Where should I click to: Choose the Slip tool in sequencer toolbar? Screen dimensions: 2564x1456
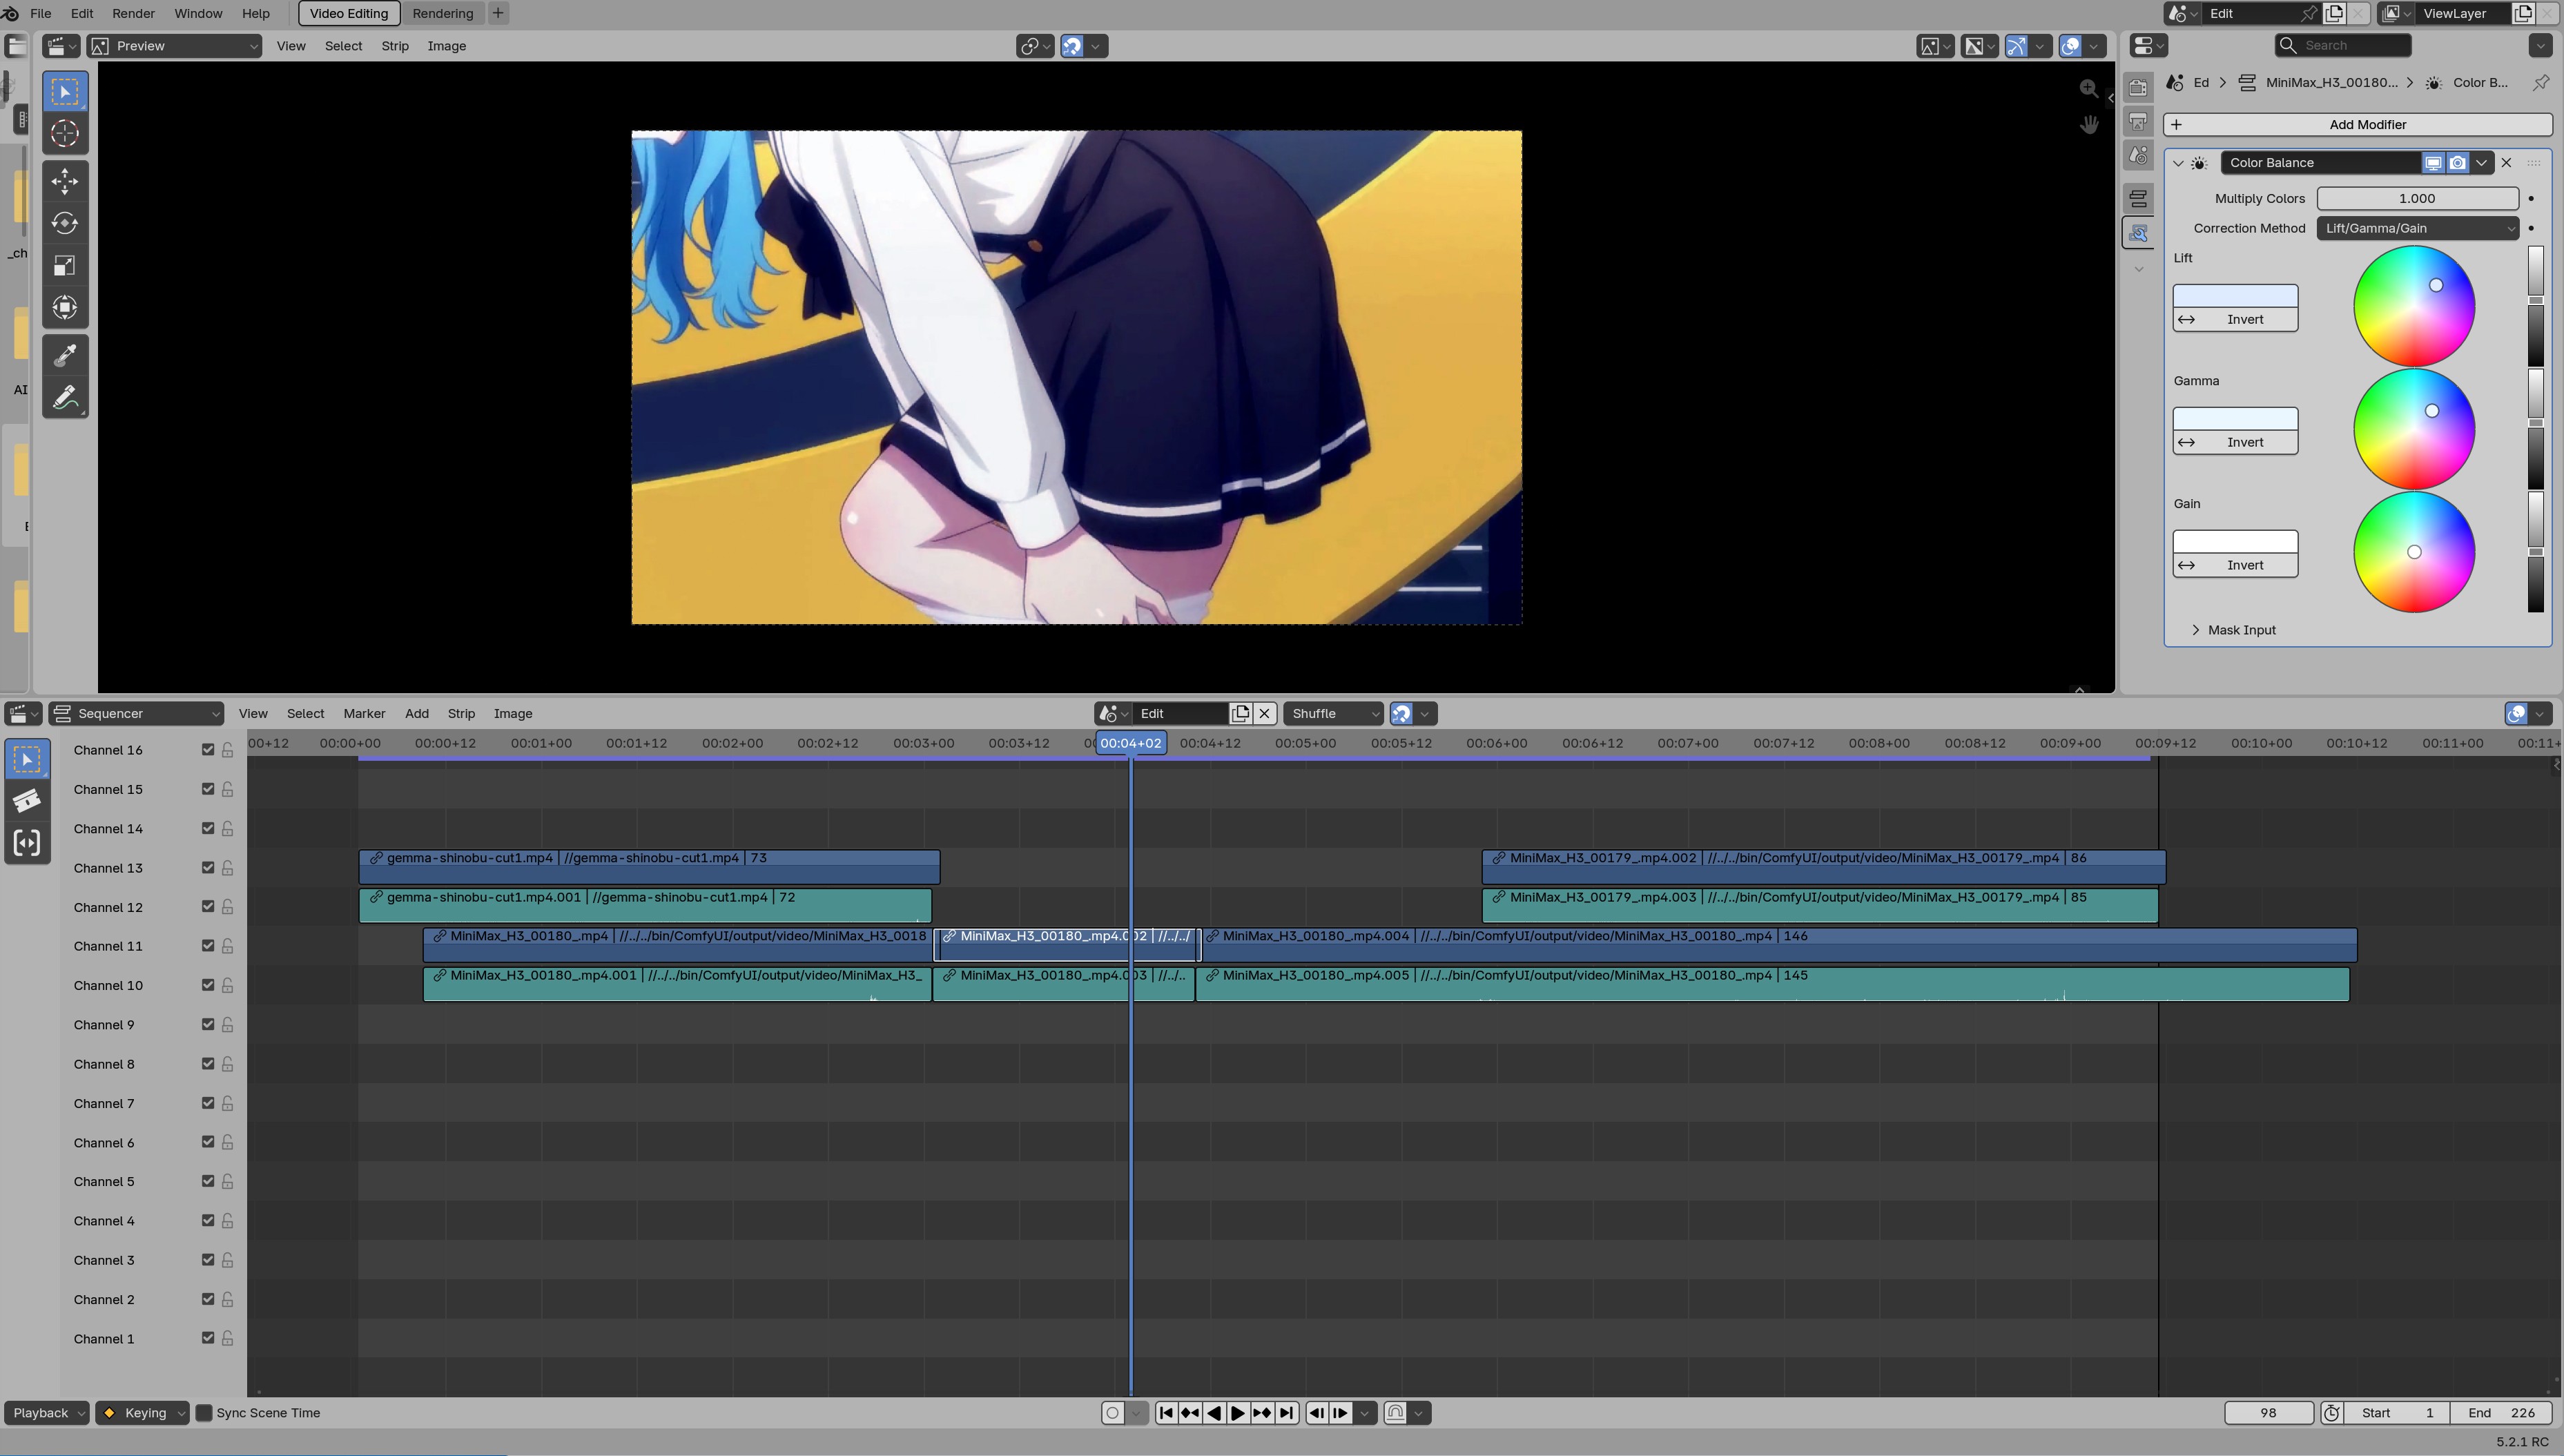tap(27, 843)
